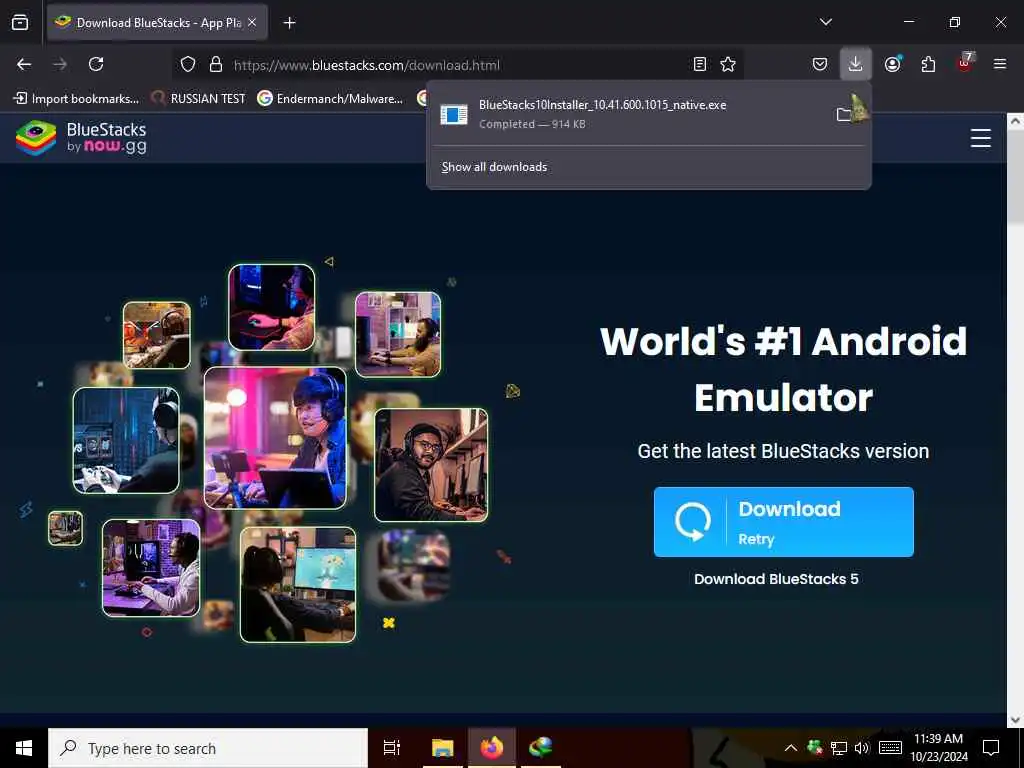Screen dimensions: 1024x768
Task: Close the Download BlueStacks tab
Action: pos(252,22)
